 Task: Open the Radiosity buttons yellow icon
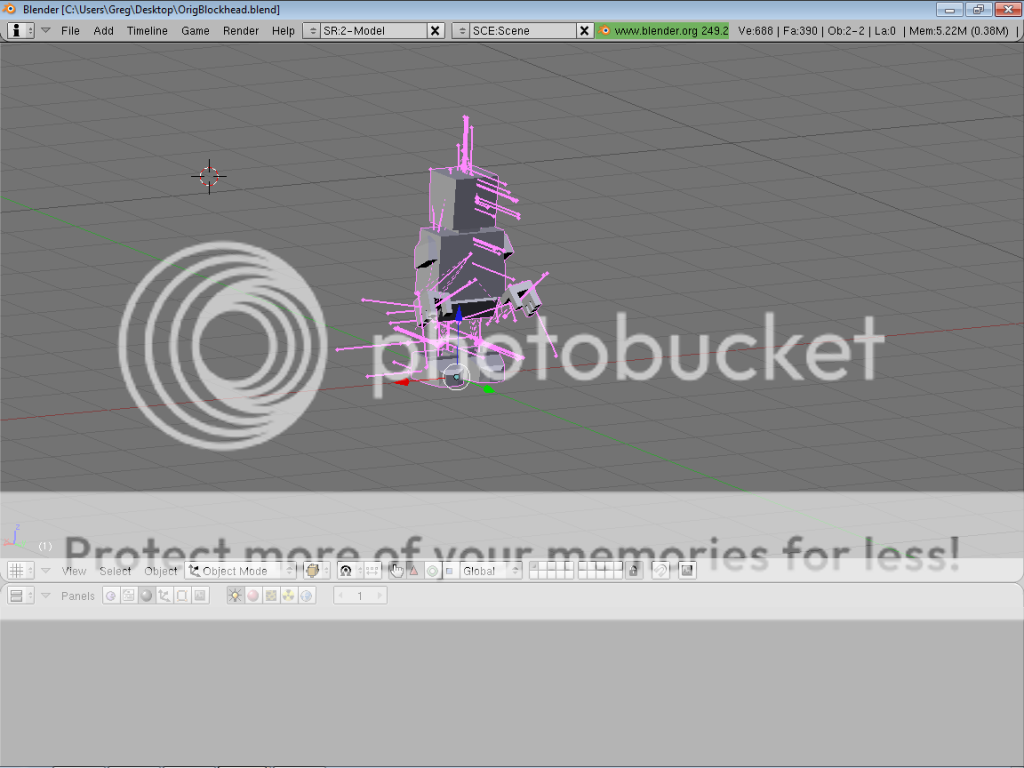click(x=288, y=596)
